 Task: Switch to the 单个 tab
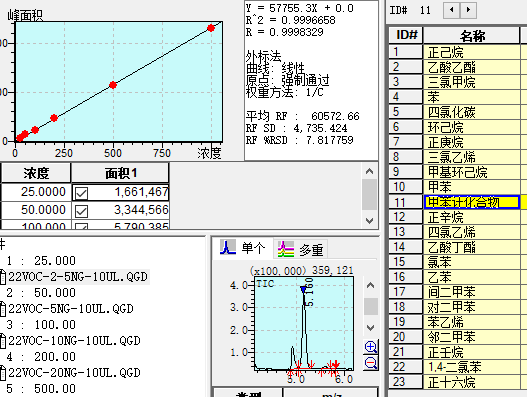pyautogui.click(x=243, y=248)
